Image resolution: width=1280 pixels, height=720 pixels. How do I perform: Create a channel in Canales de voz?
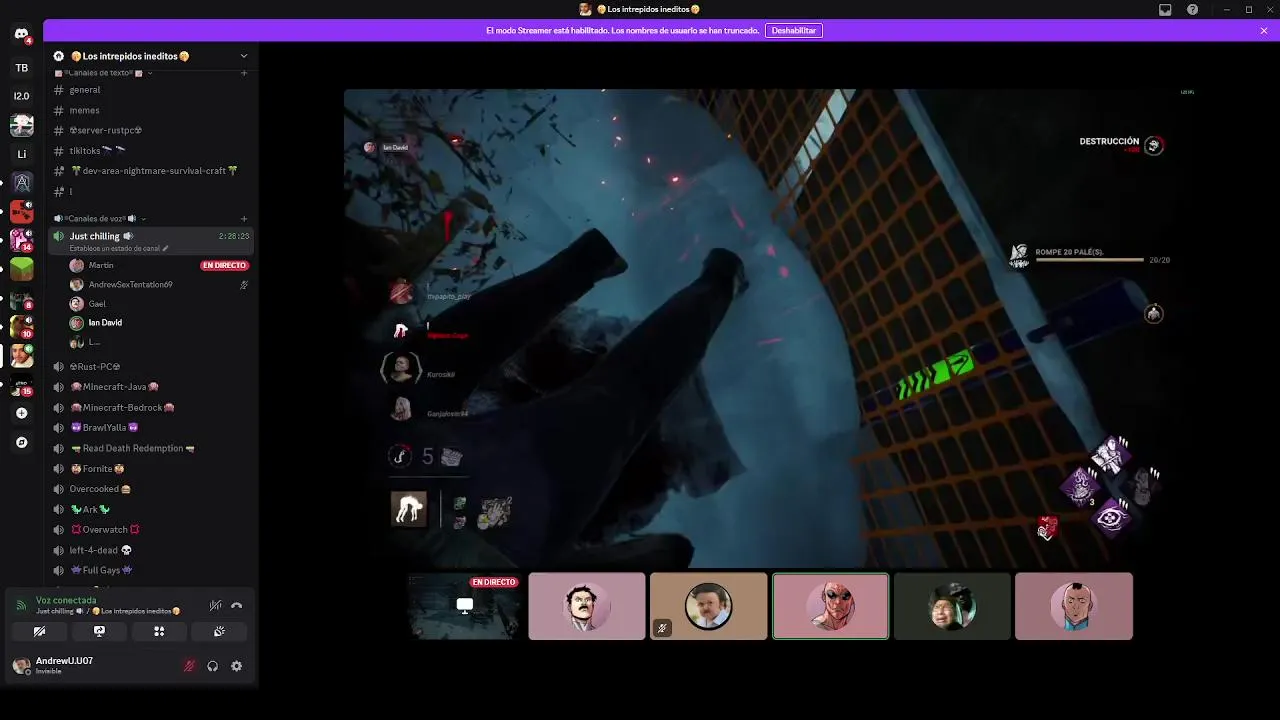coord(244,219)
